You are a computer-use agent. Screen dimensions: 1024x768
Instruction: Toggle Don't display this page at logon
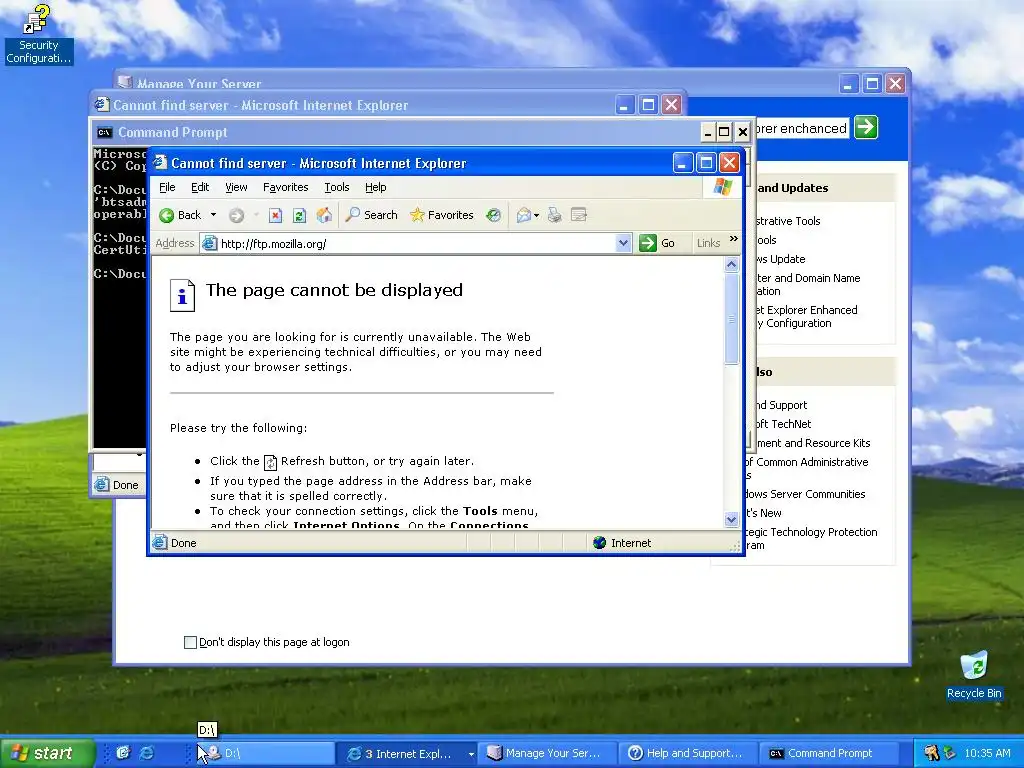pos(190,642)
